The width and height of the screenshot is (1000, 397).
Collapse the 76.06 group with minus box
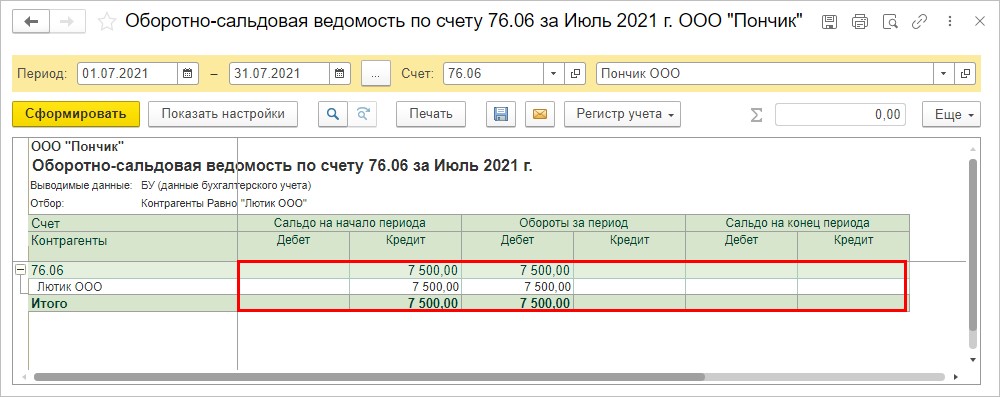tap(20, 270)
